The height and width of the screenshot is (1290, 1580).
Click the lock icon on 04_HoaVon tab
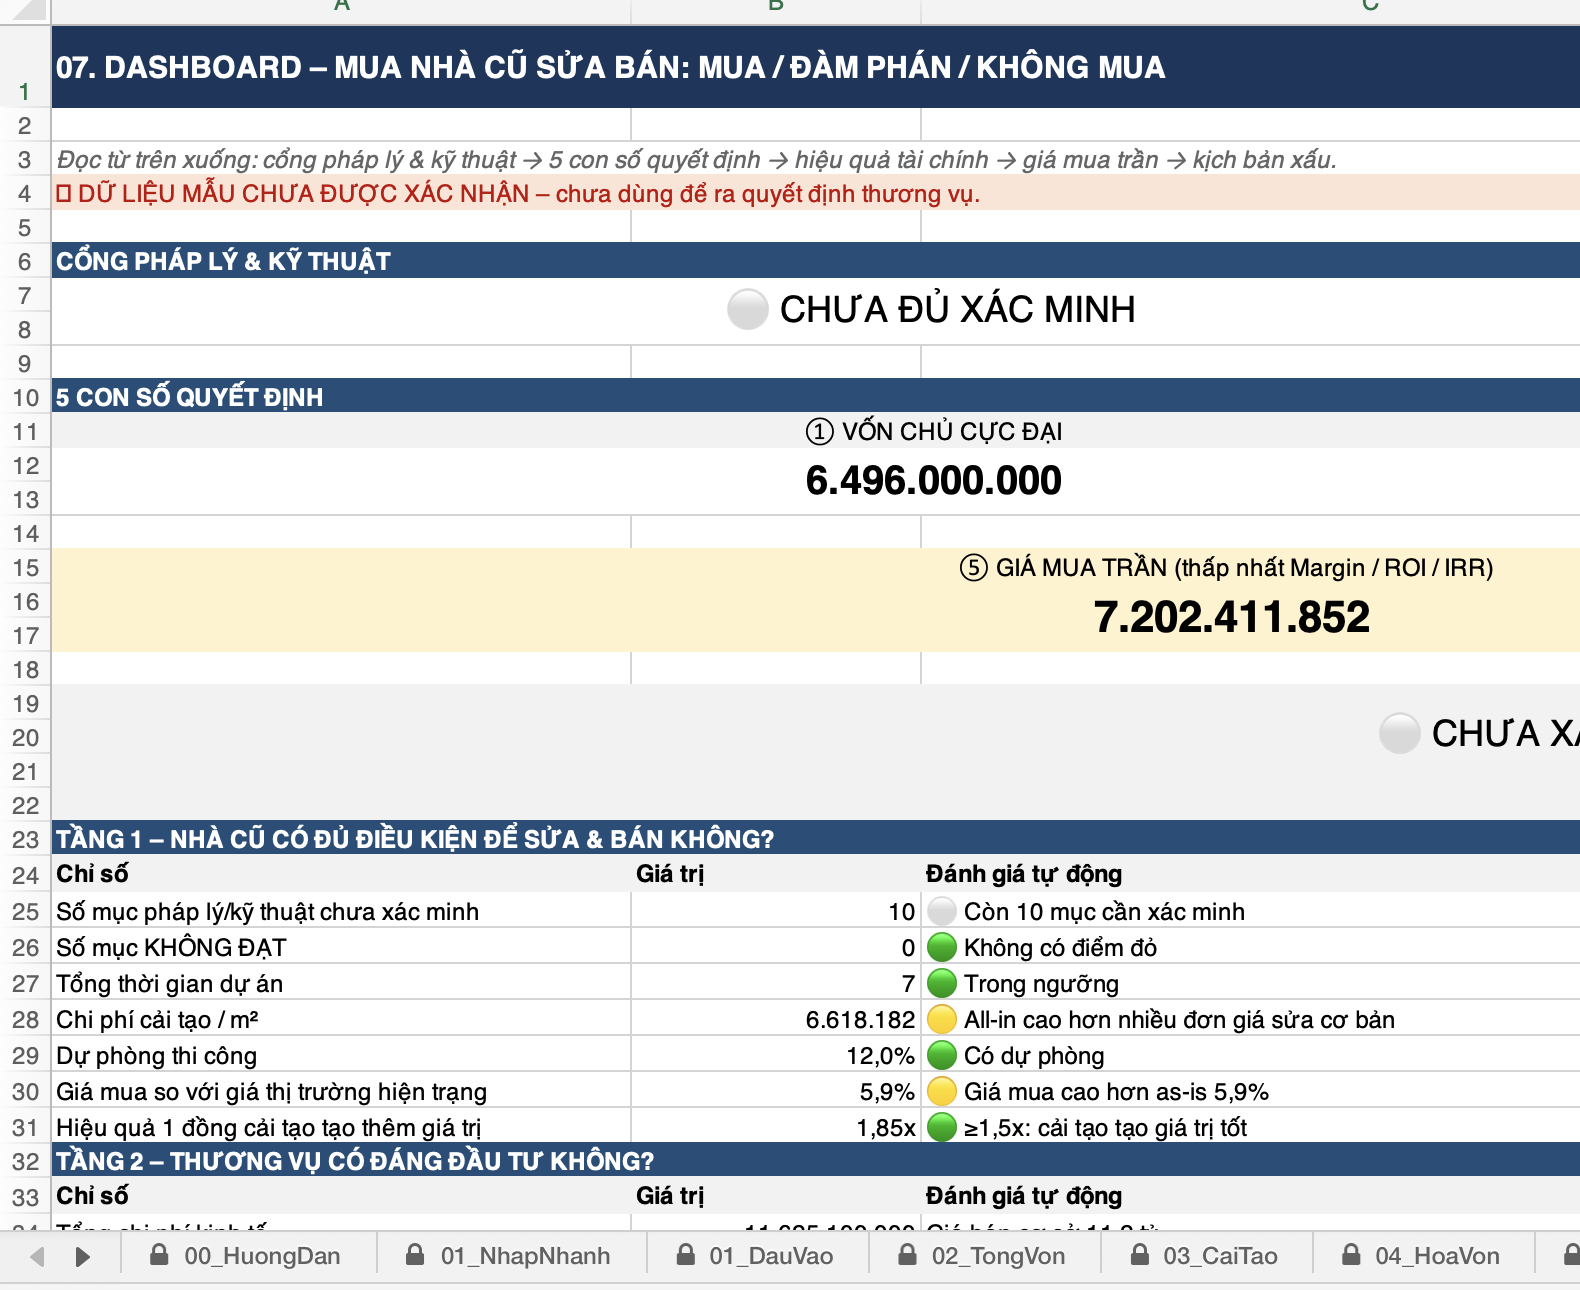click(1352, 1254)
